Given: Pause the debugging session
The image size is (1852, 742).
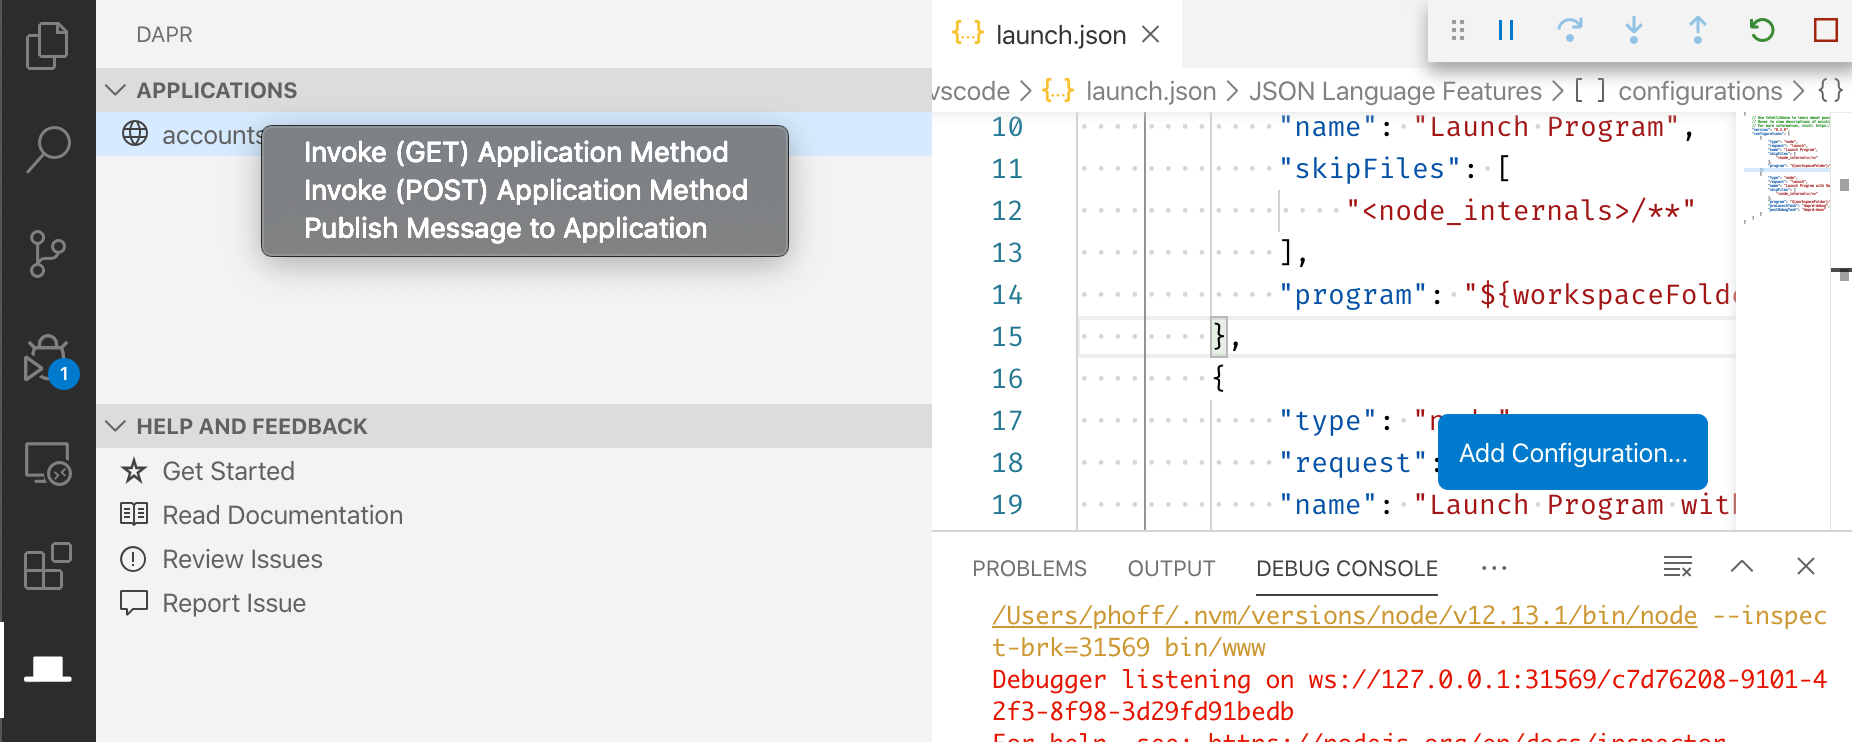Looking at the screenshot, I should click(x=1506, y=31).
